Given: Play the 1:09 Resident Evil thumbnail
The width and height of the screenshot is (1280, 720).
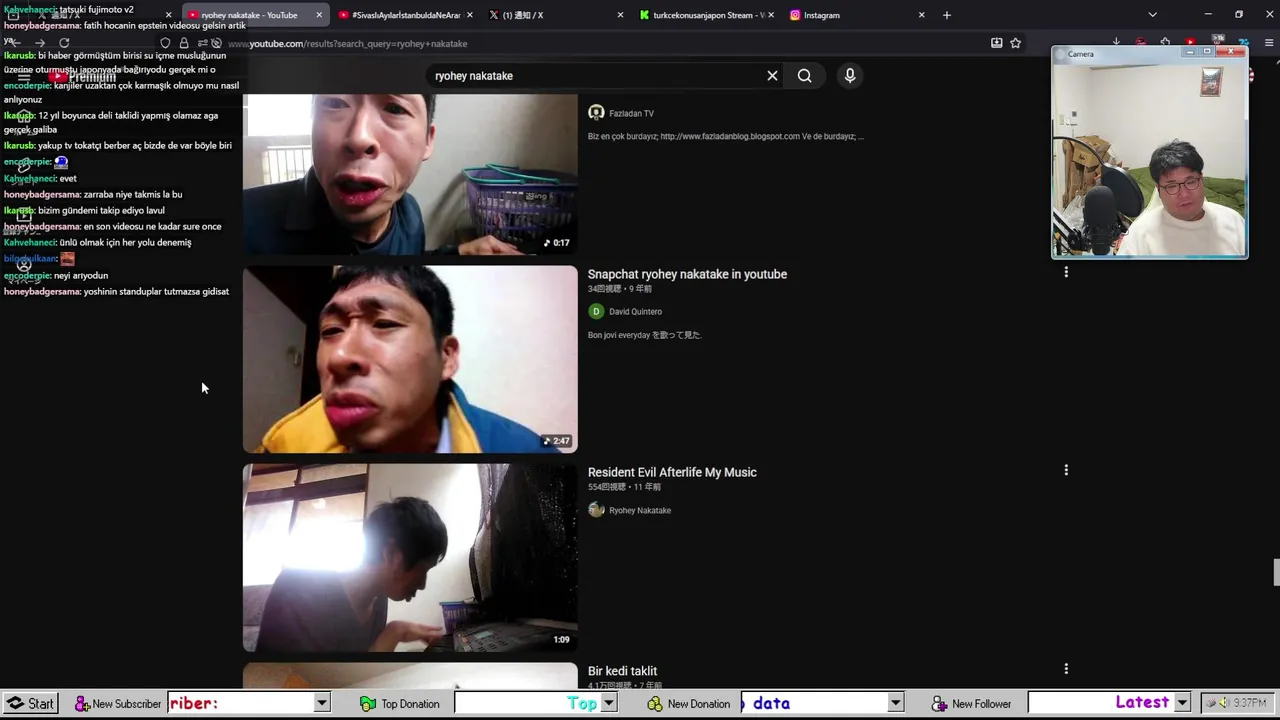Looking at the screenshot, I should (410, 557).
